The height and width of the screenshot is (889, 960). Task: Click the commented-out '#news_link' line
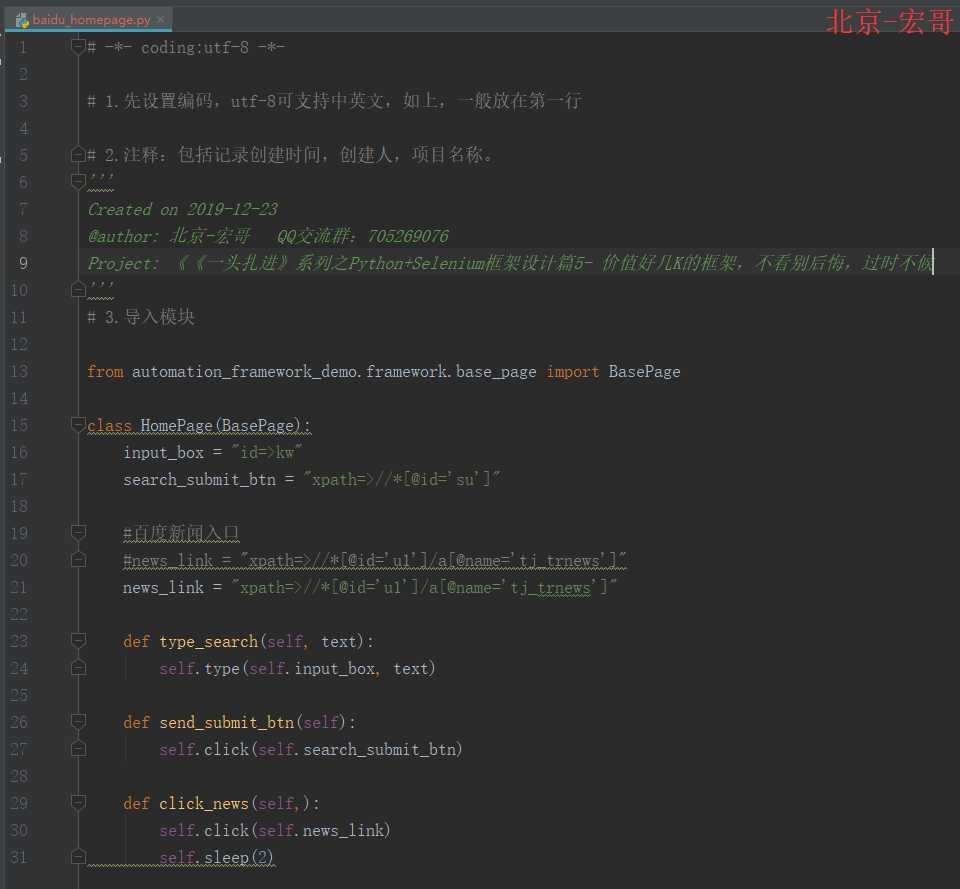[x=375, y=560]
